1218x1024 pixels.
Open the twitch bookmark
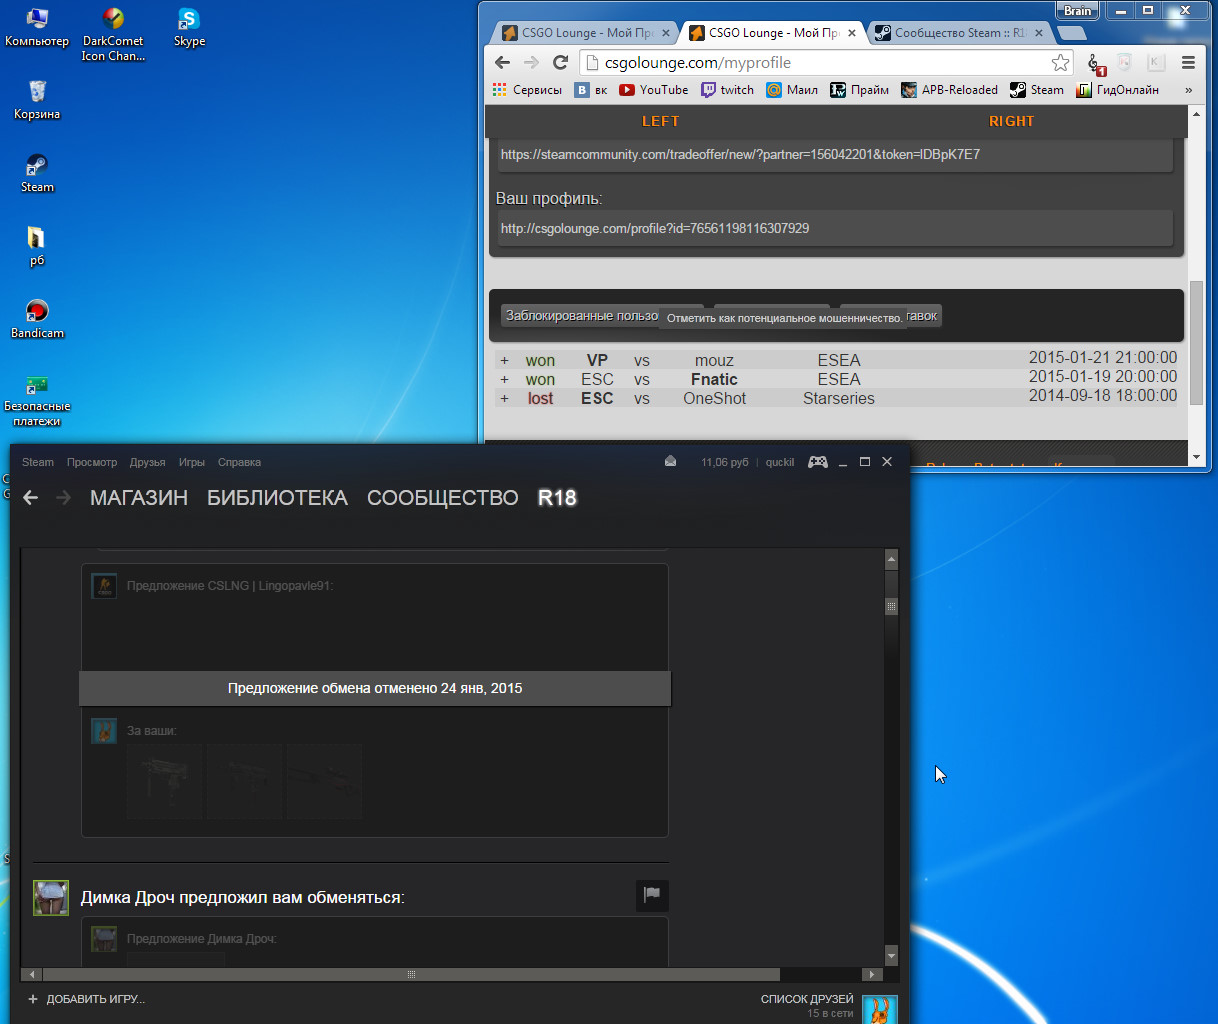click(x=727, y=90)
